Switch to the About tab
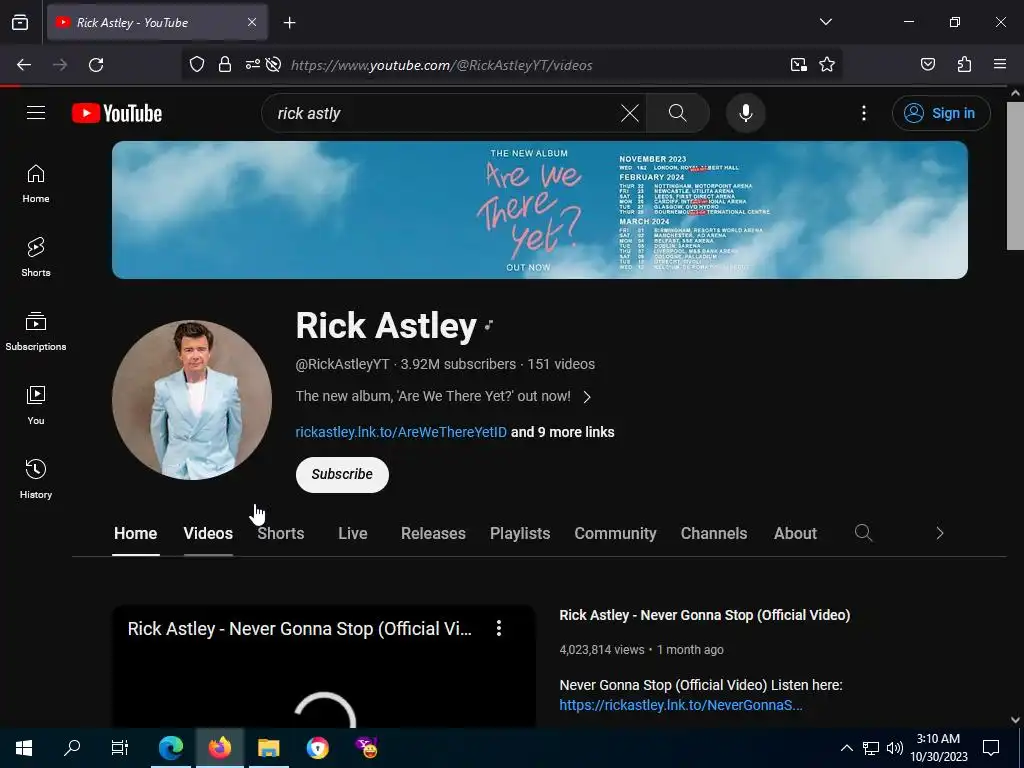The height and width of the screenshot is (768, 1024). pyautogui.click(x=795, y=533)
